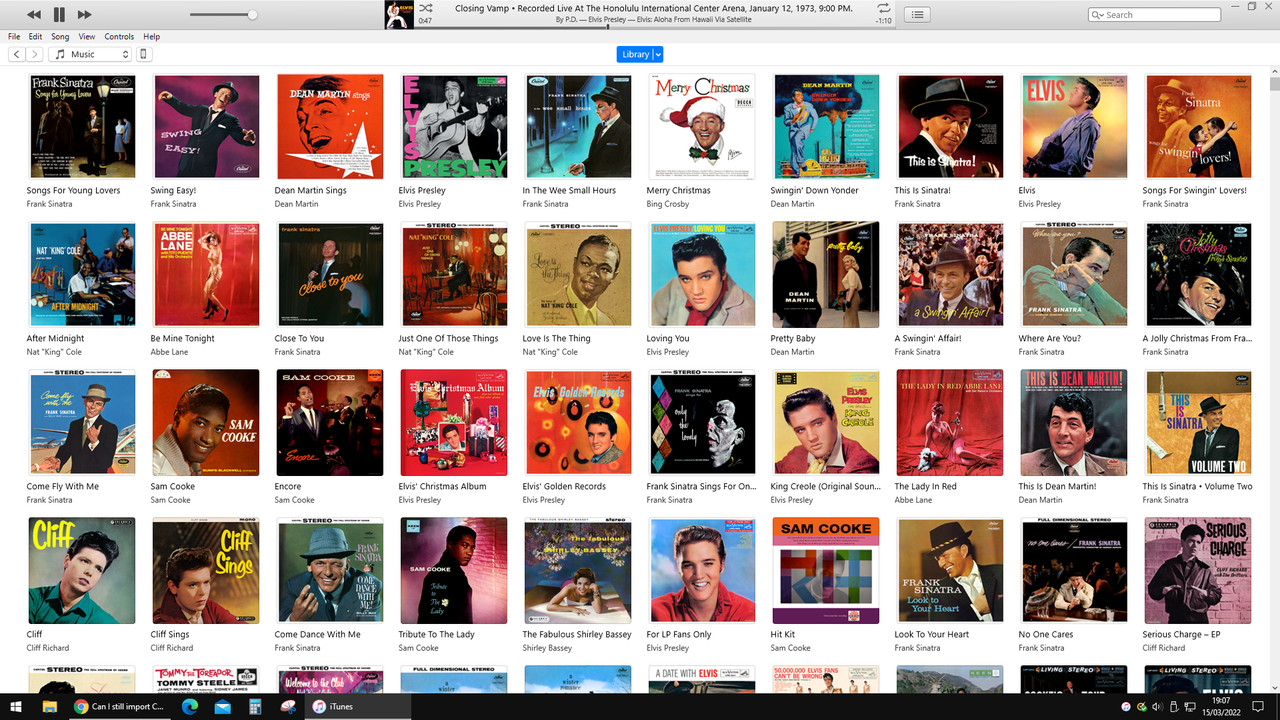Click the 'Tribute To The Lady' title
1280x720 pixels.
click(435, 634)
